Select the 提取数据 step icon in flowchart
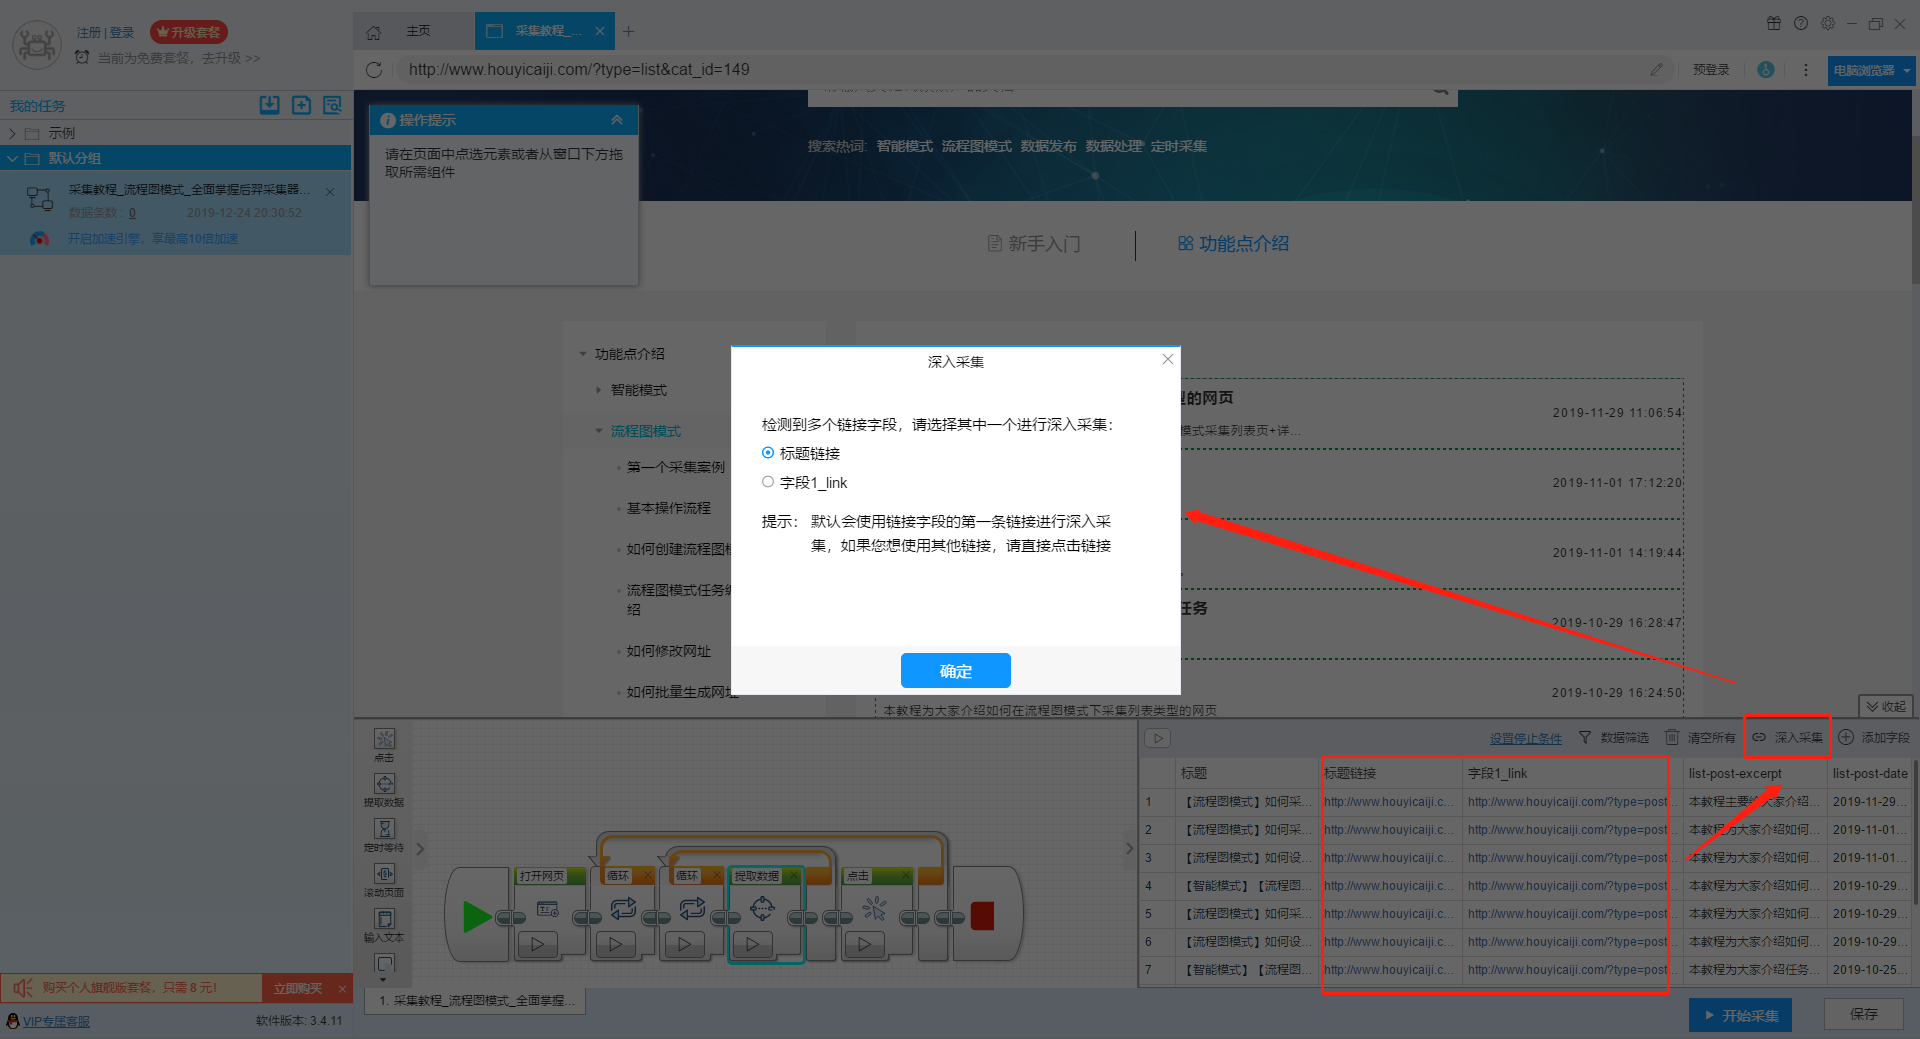 click(x=762, y=908)
